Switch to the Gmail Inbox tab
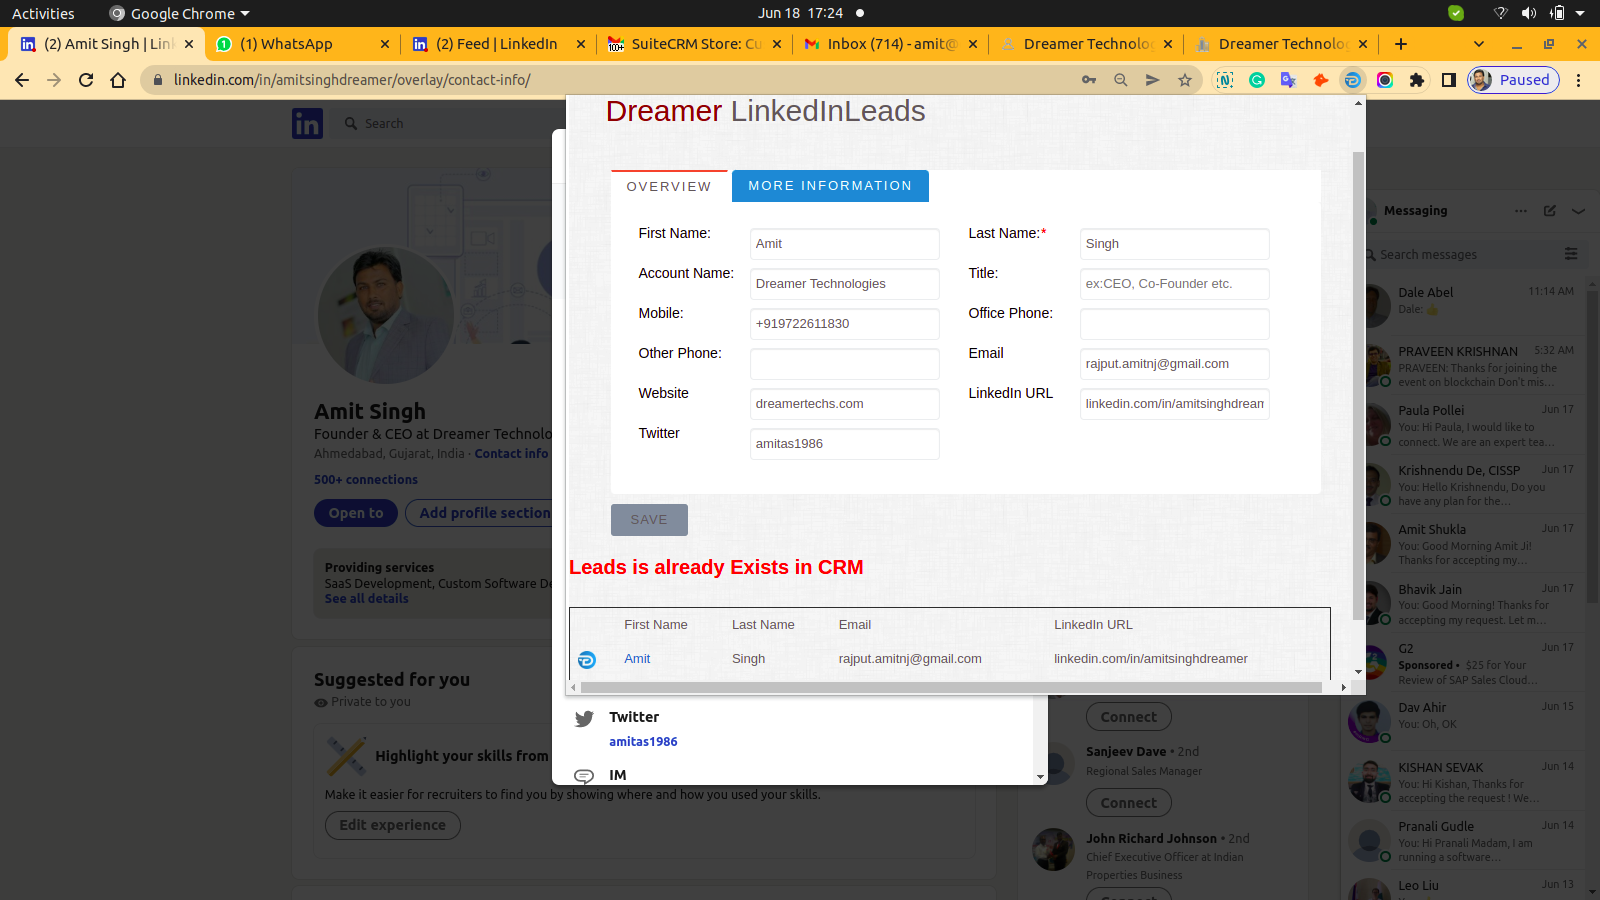1600x900 pixels. [x=891, y=44]
